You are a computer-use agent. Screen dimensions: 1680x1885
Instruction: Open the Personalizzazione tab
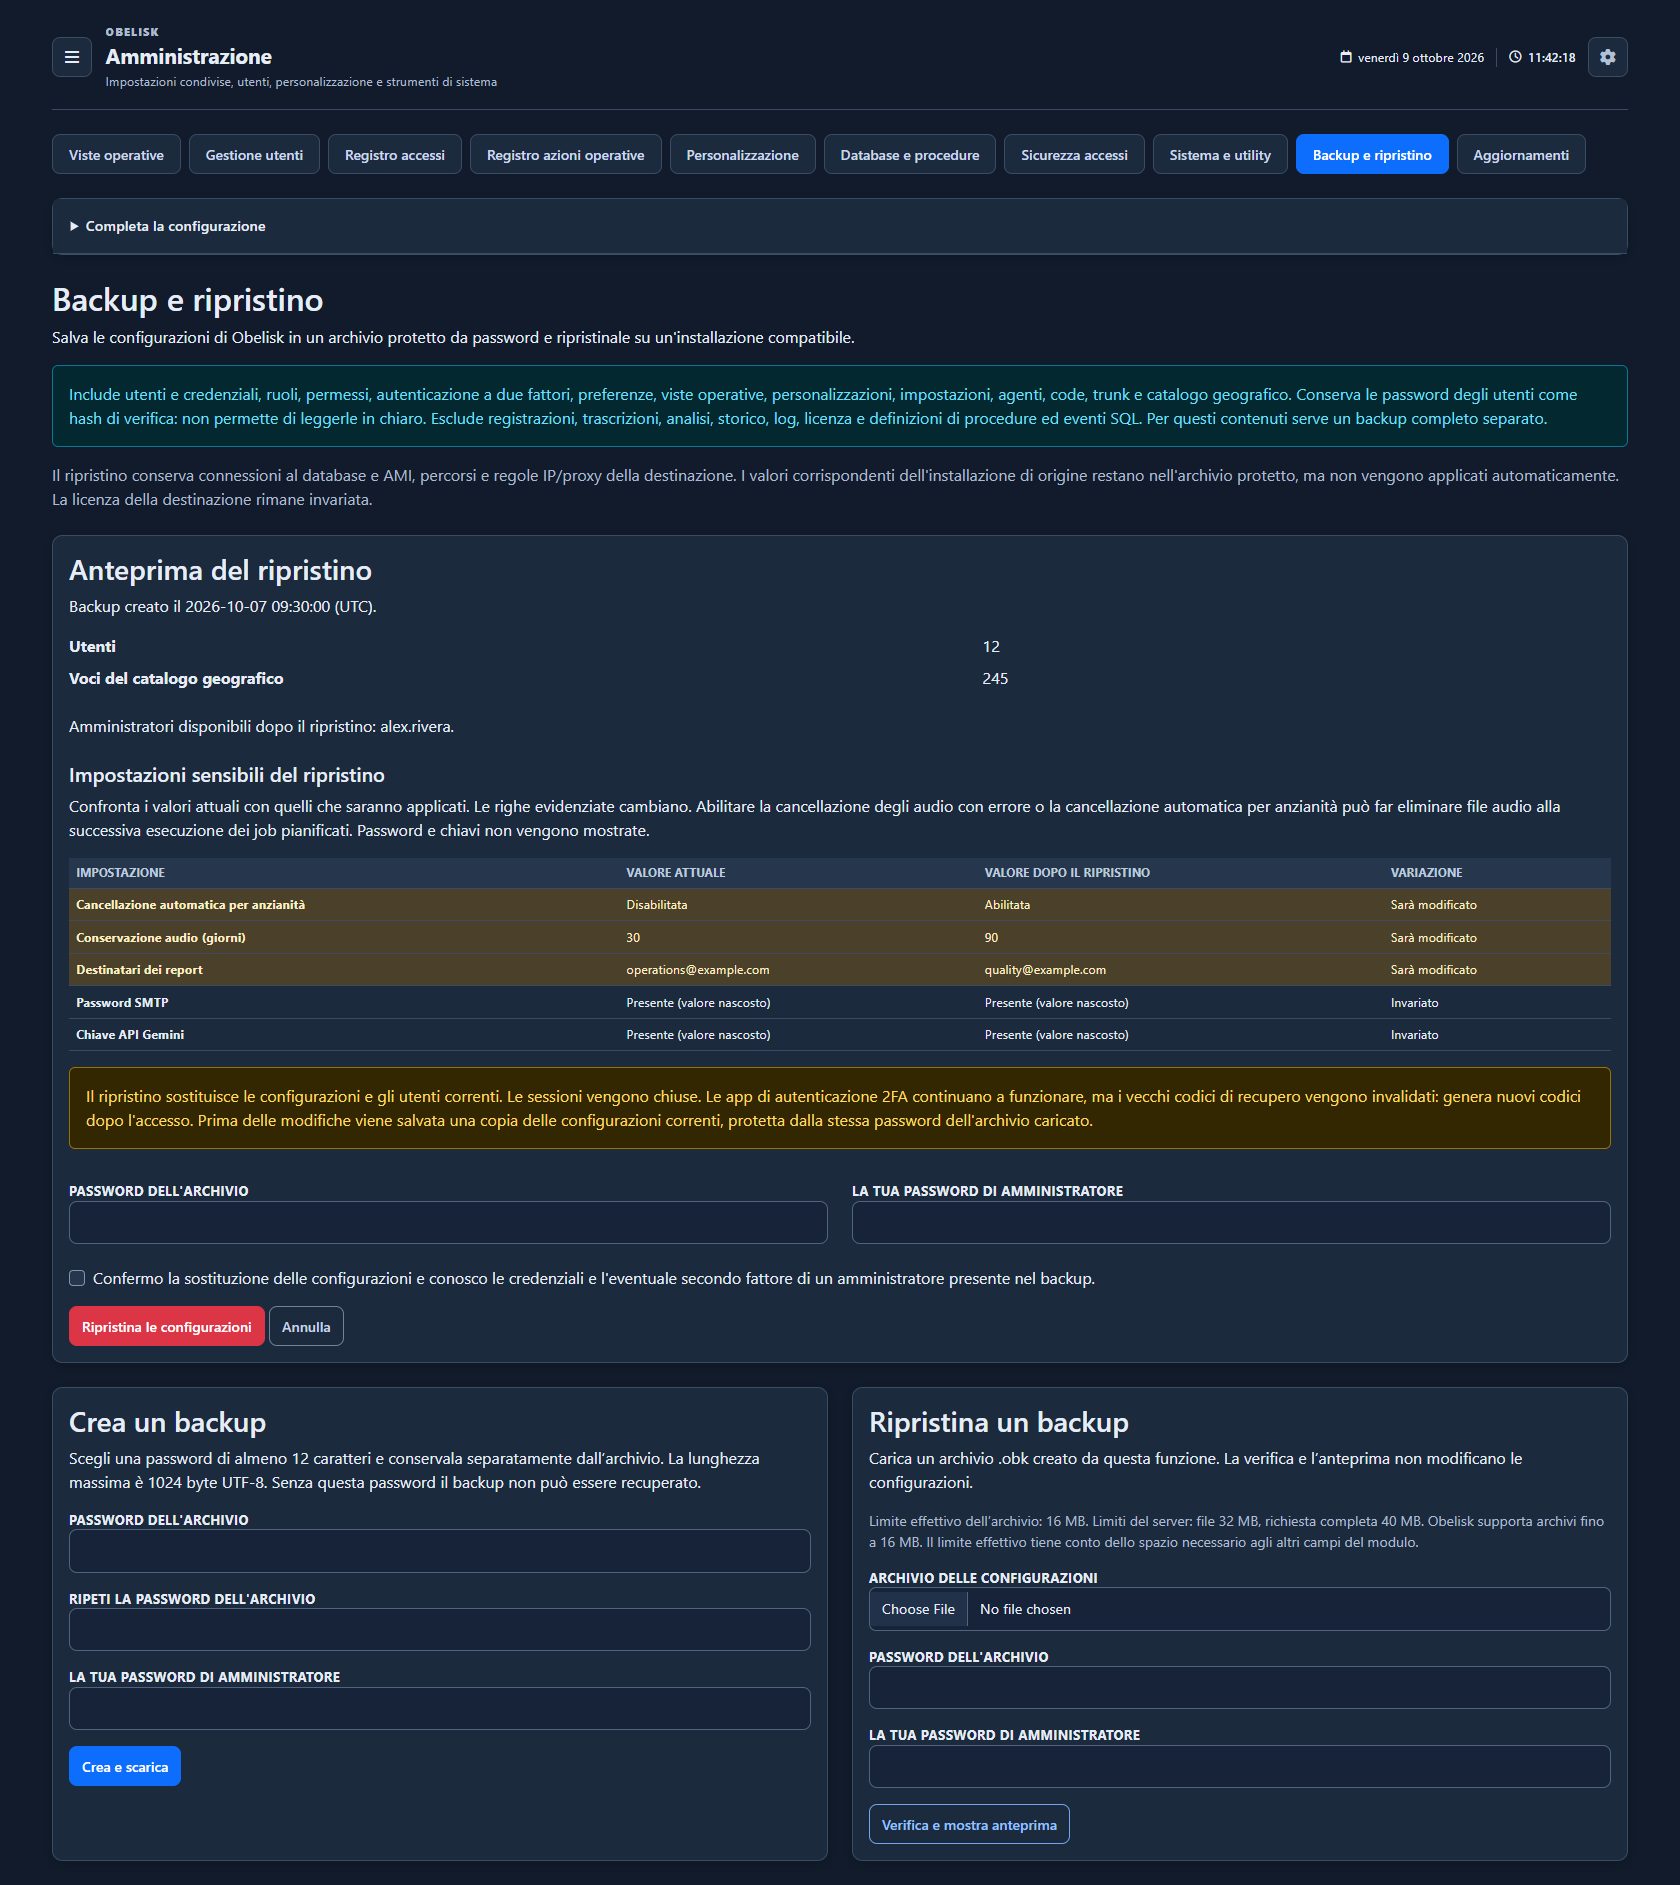click(x=743, y=154)
